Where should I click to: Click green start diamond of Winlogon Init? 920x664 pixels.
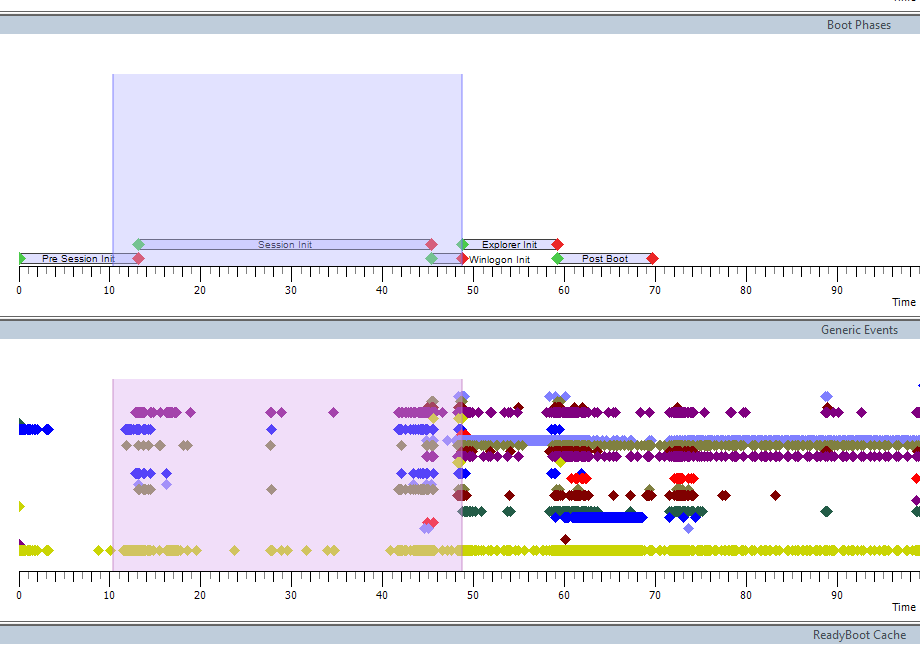click(431, 259)
